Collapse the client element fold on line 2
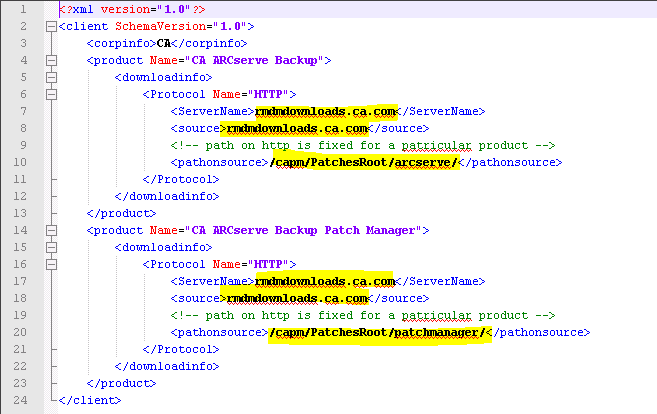 [51, 27]
